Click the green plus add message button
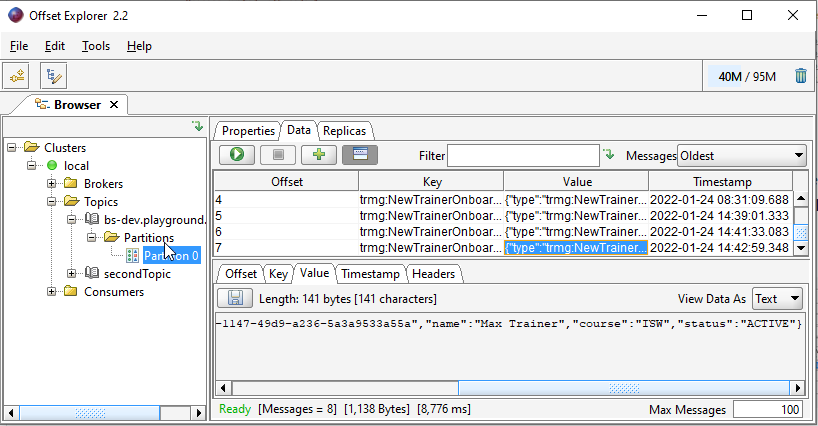Viewport: 818px width, 426px height. 319,154
